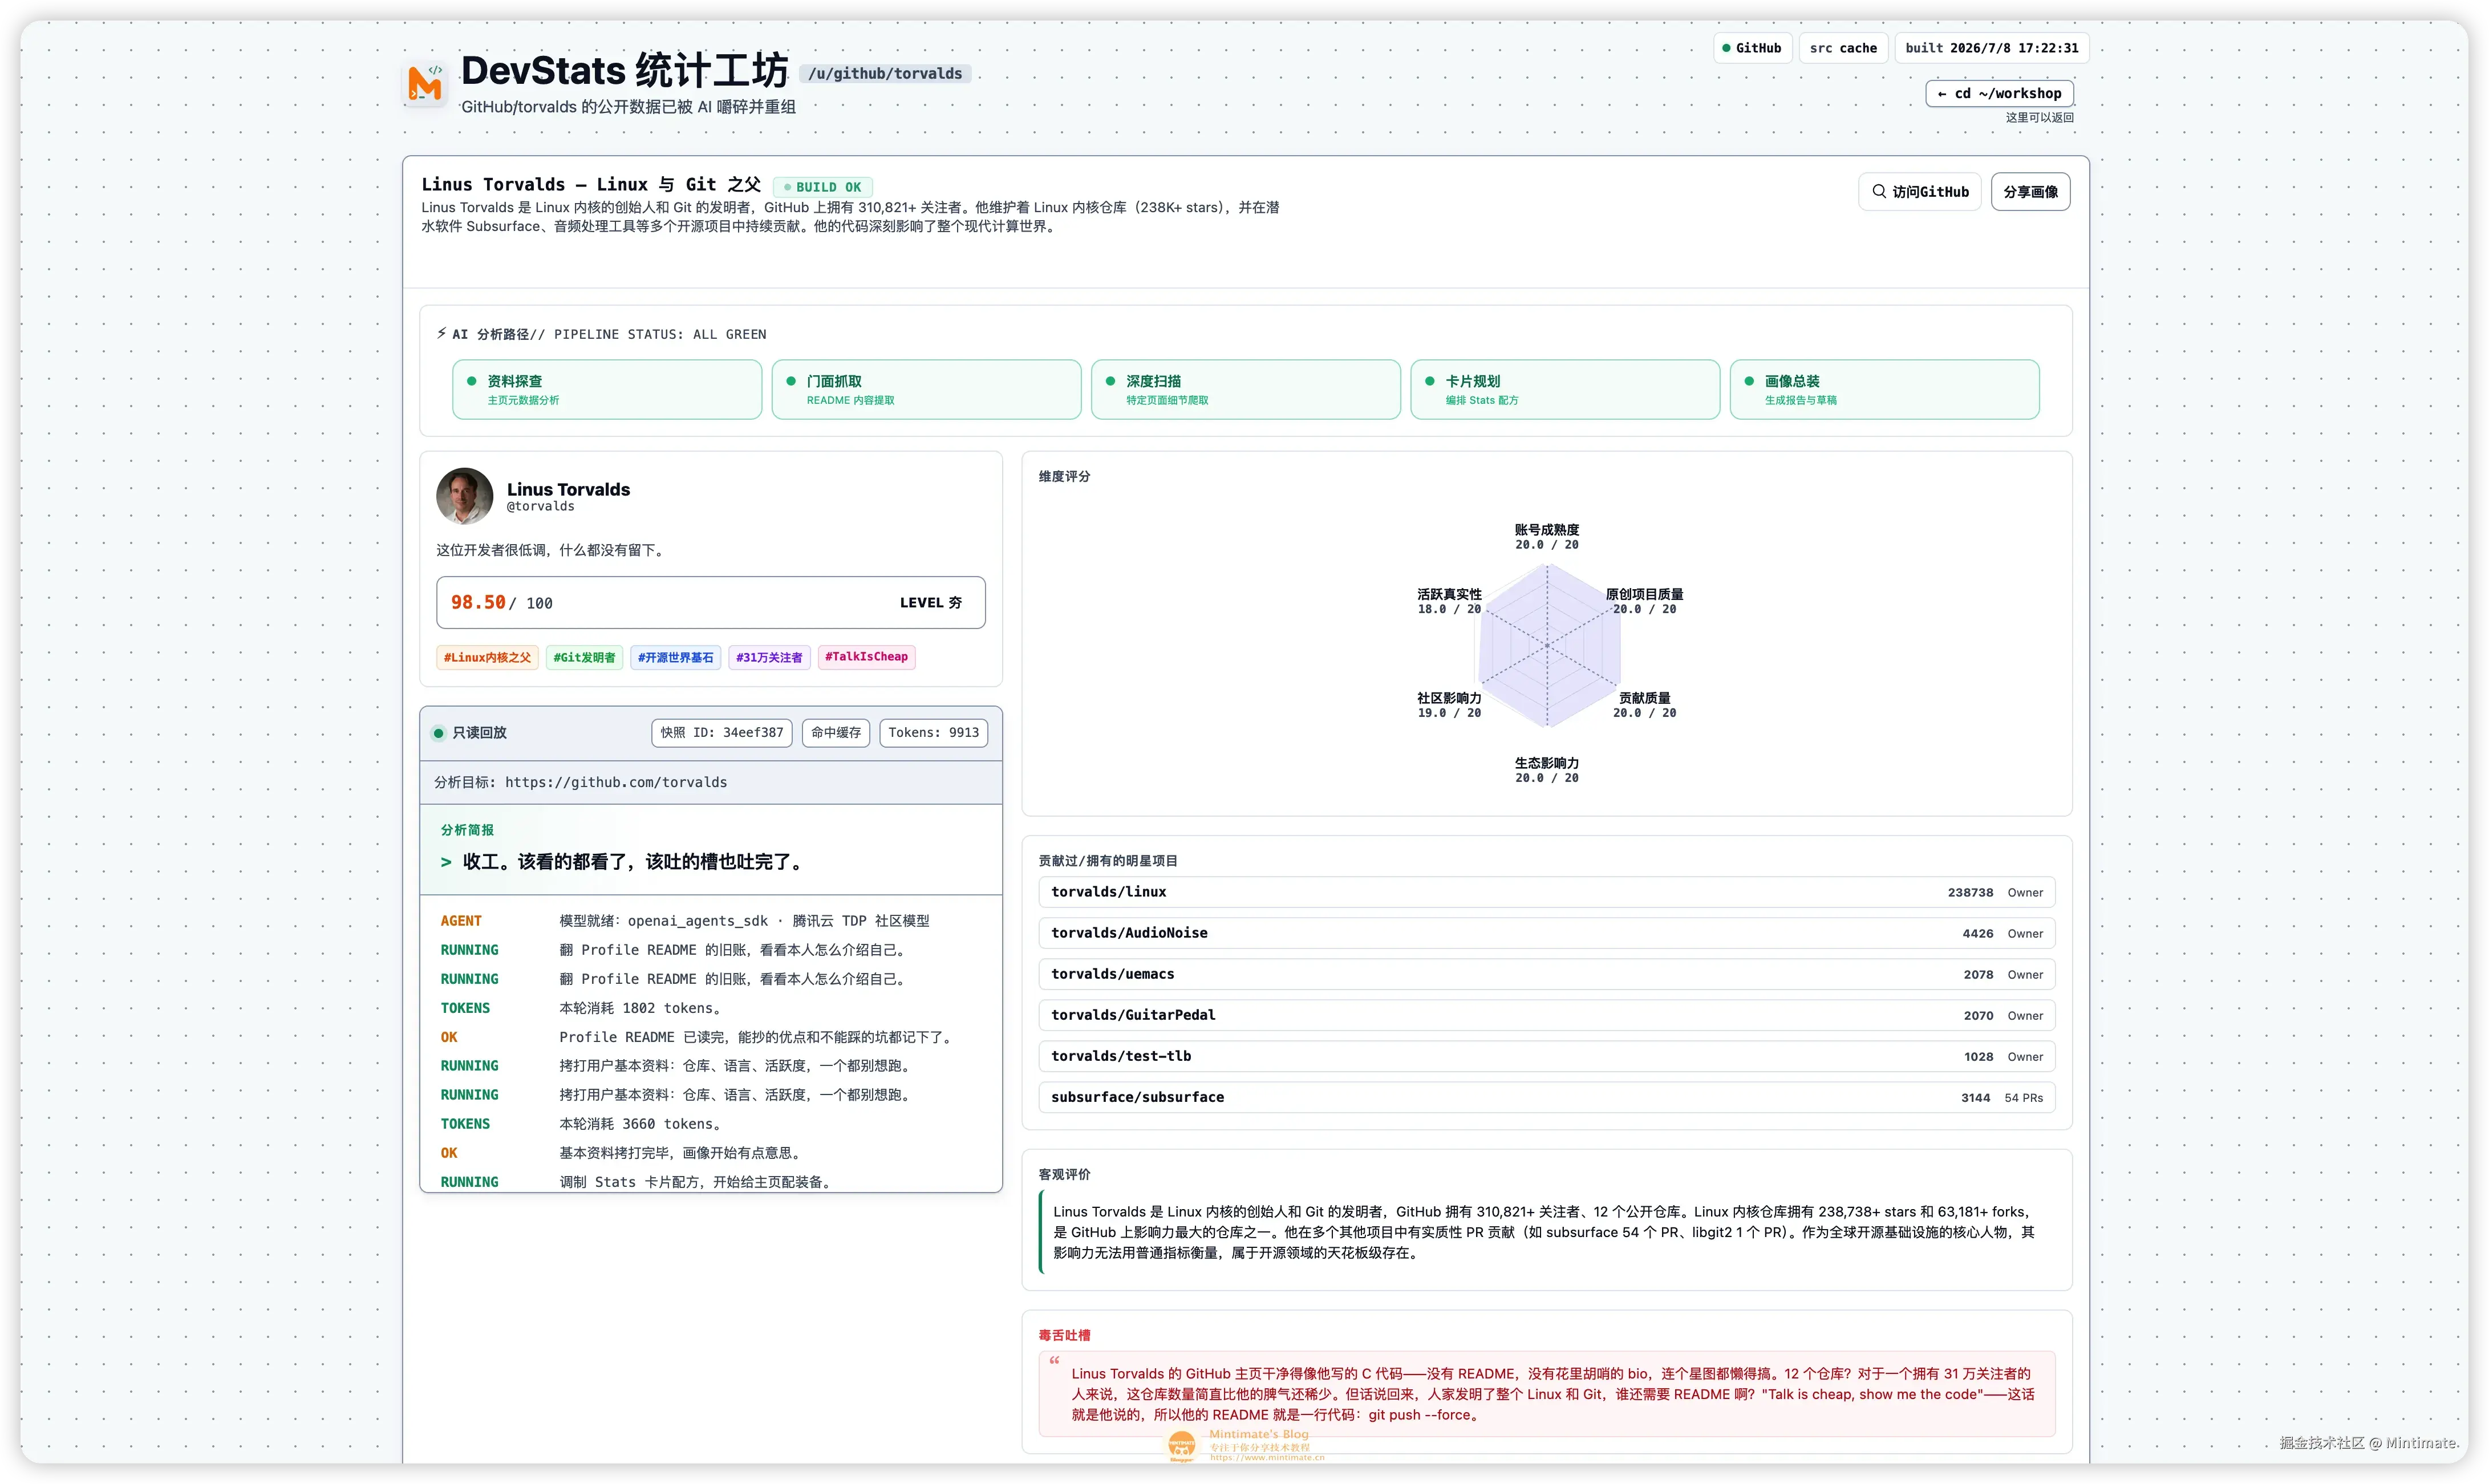
Task: Click the LEVEL 夯 label
Action: click(930, 603)
